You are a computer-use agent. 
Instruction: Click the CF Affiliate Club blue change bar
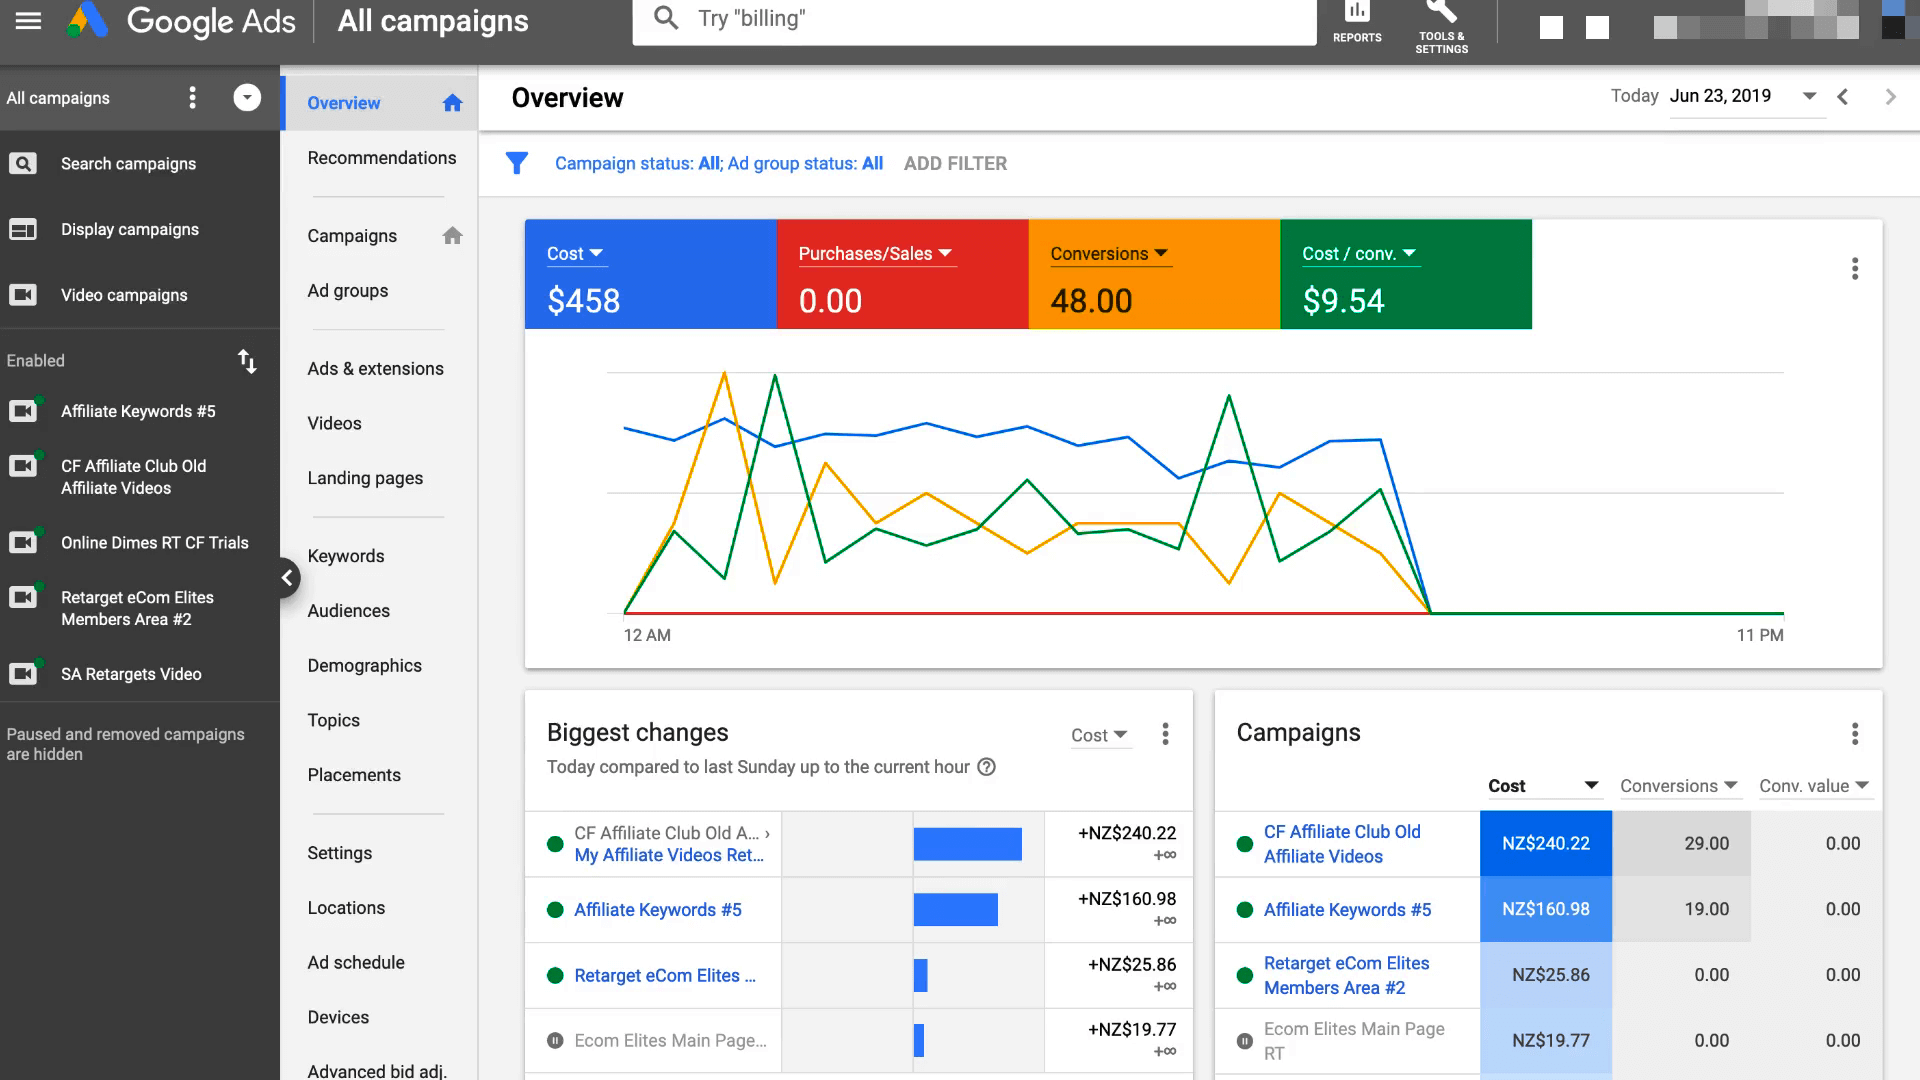point(967,844)
